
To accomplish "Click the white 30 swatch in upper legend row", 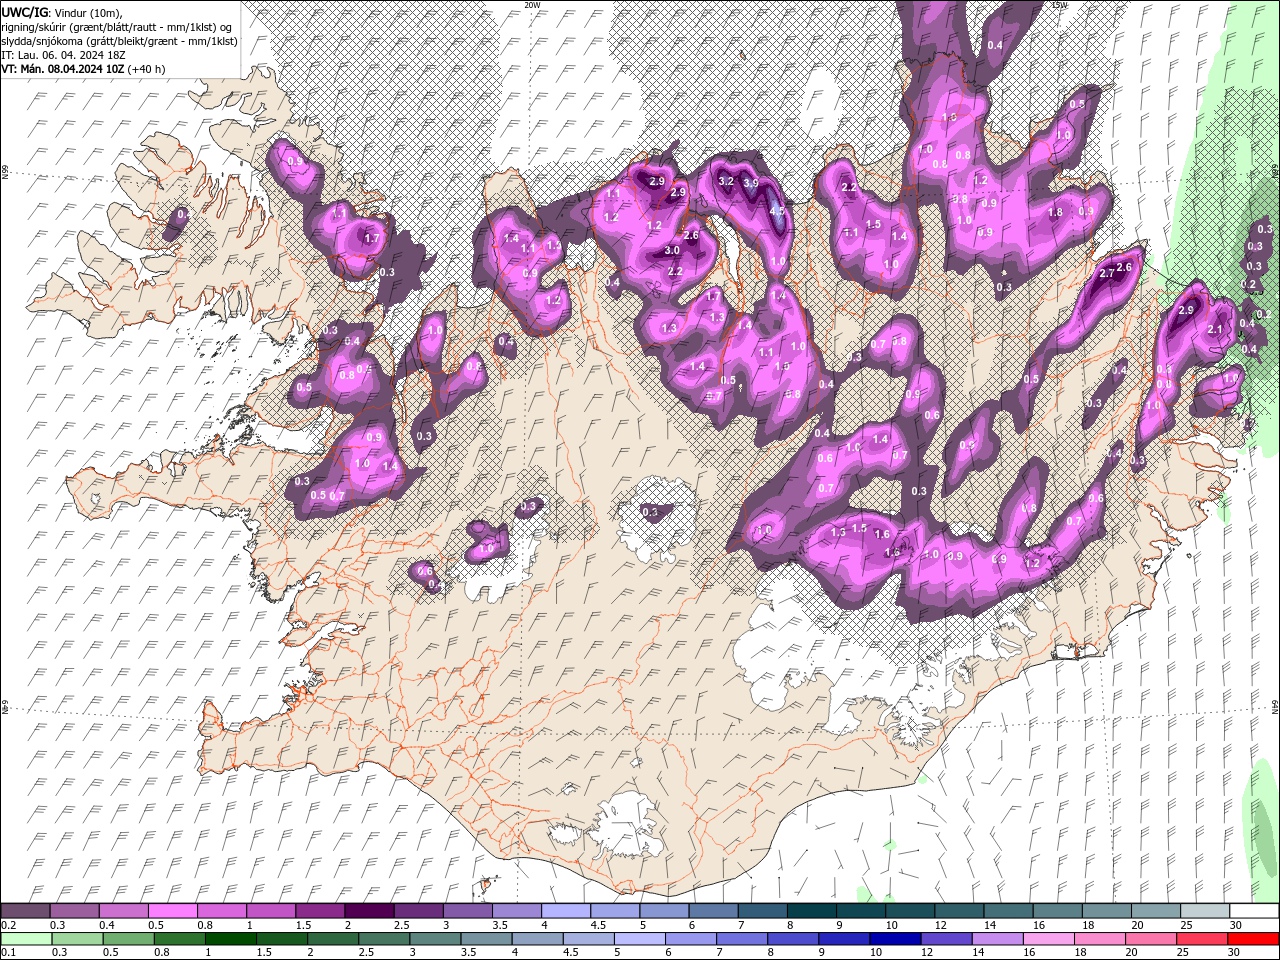I will (x=1253, y=911).
